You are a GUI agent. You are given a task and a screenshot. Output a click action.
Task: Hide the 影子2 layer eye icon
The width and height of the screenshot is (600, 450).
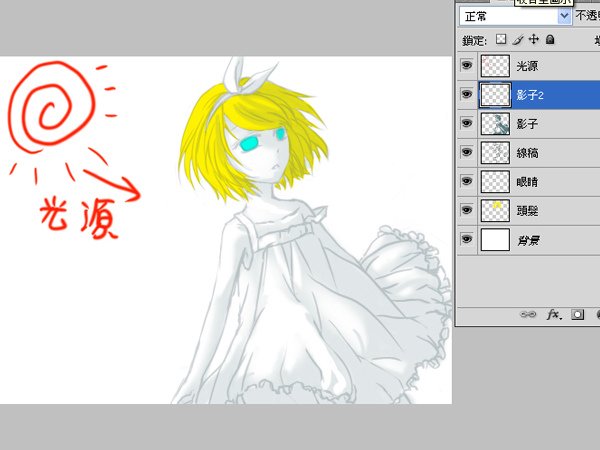[467, 94]
